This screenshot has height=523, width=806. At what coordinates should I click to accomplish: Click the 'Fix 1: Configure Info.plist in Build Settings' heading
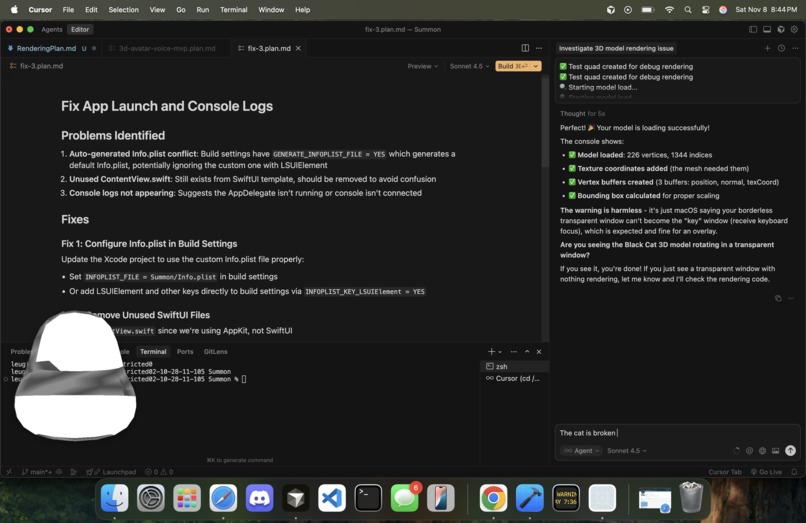pos(149,244)
